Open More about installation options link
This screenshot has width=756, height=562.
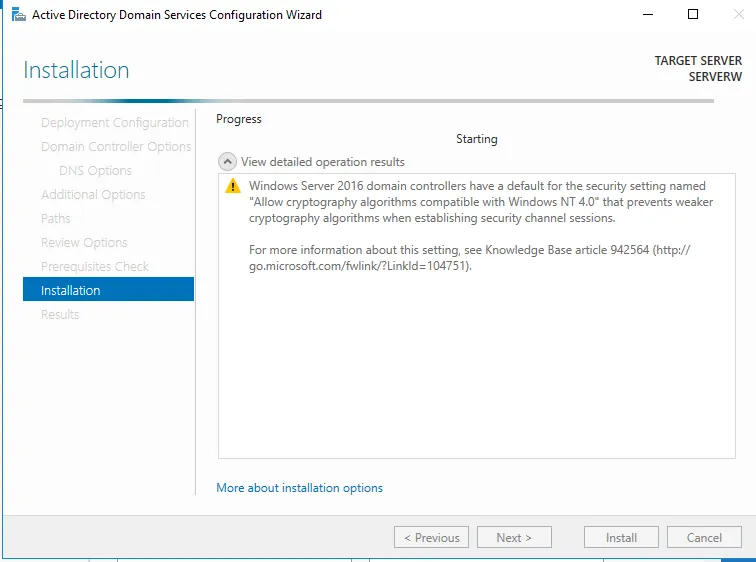299,488
